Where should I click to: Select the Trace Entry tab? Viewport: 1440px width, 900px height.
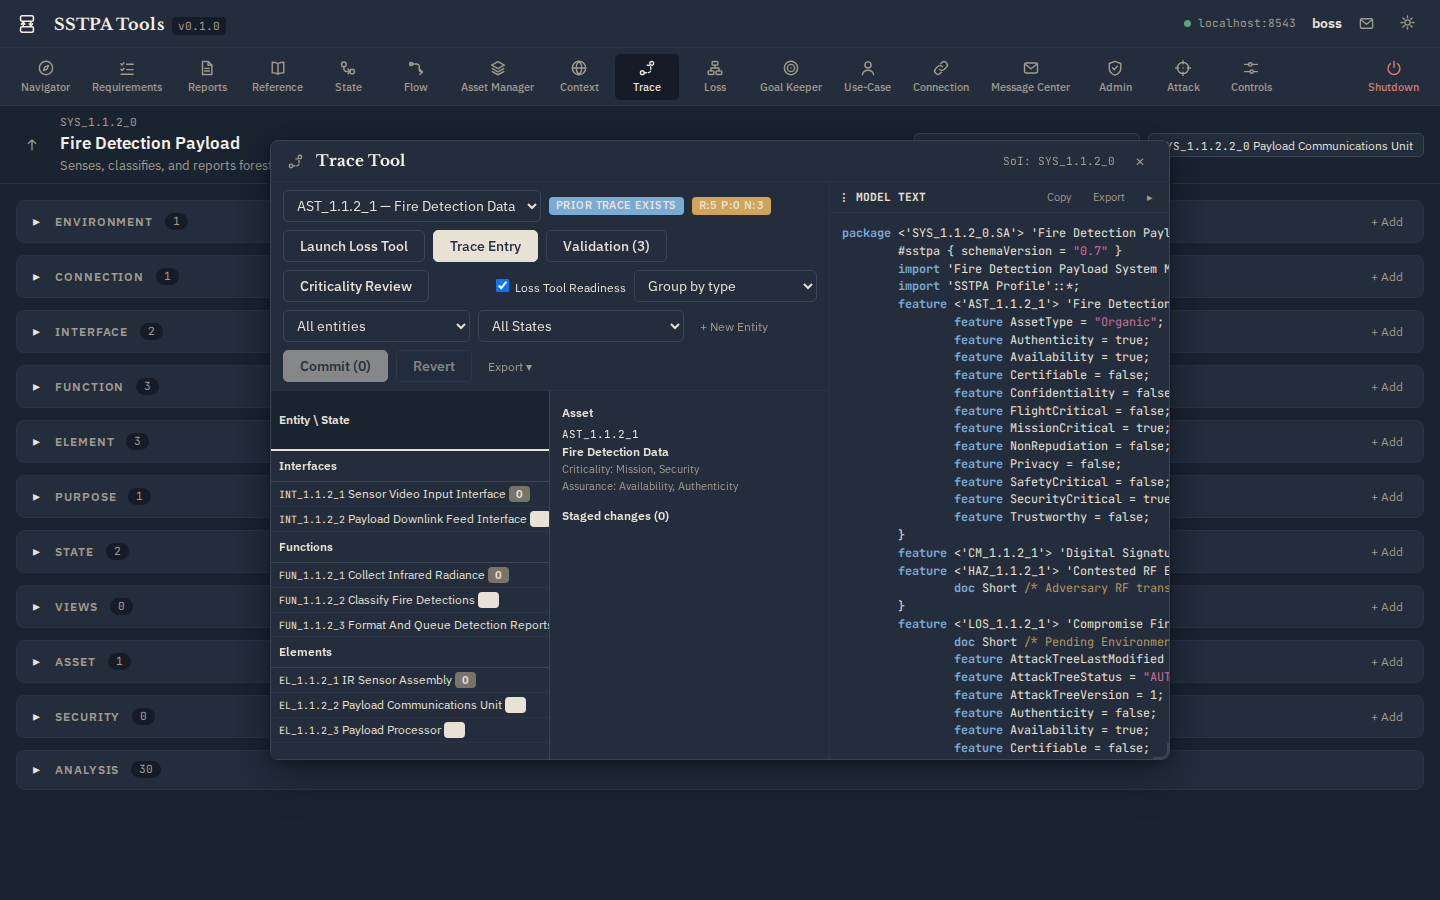pyautogui.click(x=485, y=246)
